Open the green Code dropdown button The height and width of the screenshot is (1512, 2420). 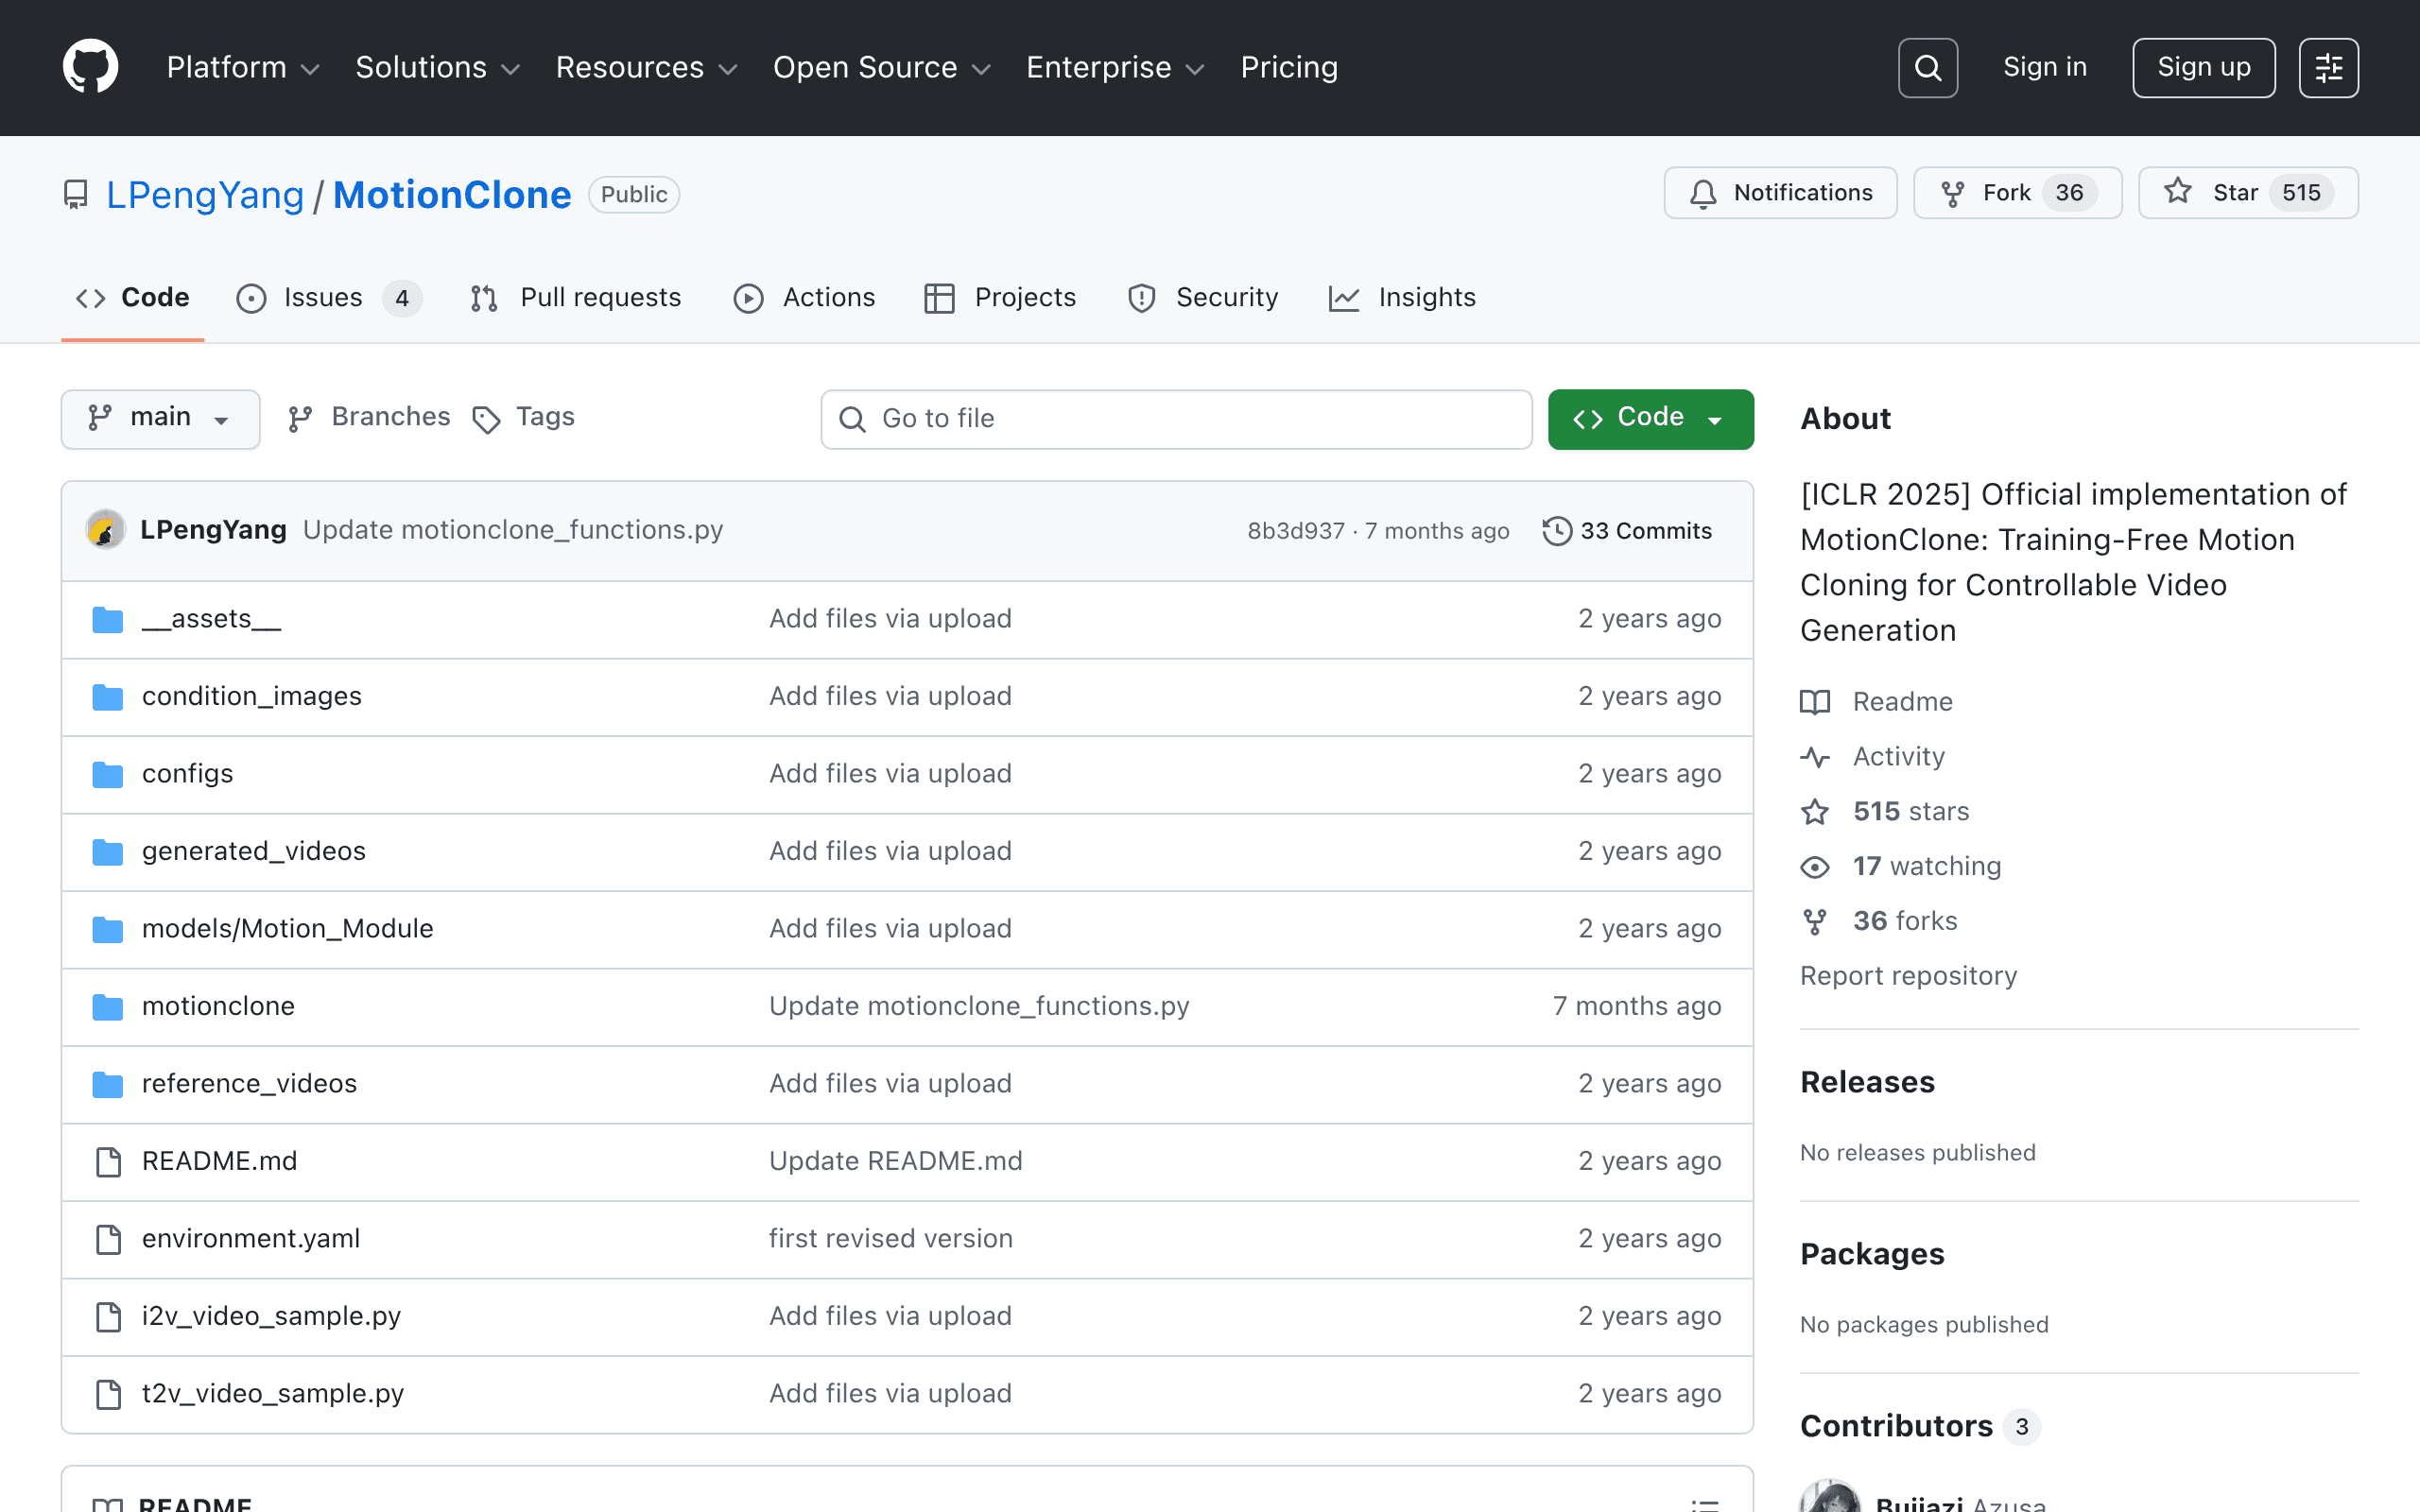coord(1650,419)
